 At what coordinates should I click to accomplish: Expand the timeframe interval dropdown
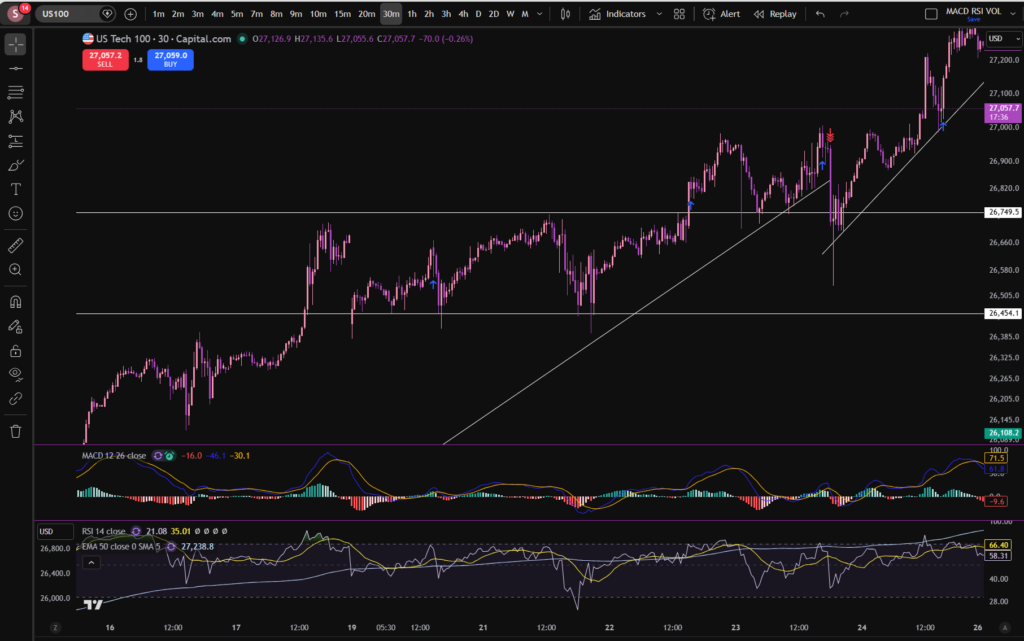coord(539,14)
